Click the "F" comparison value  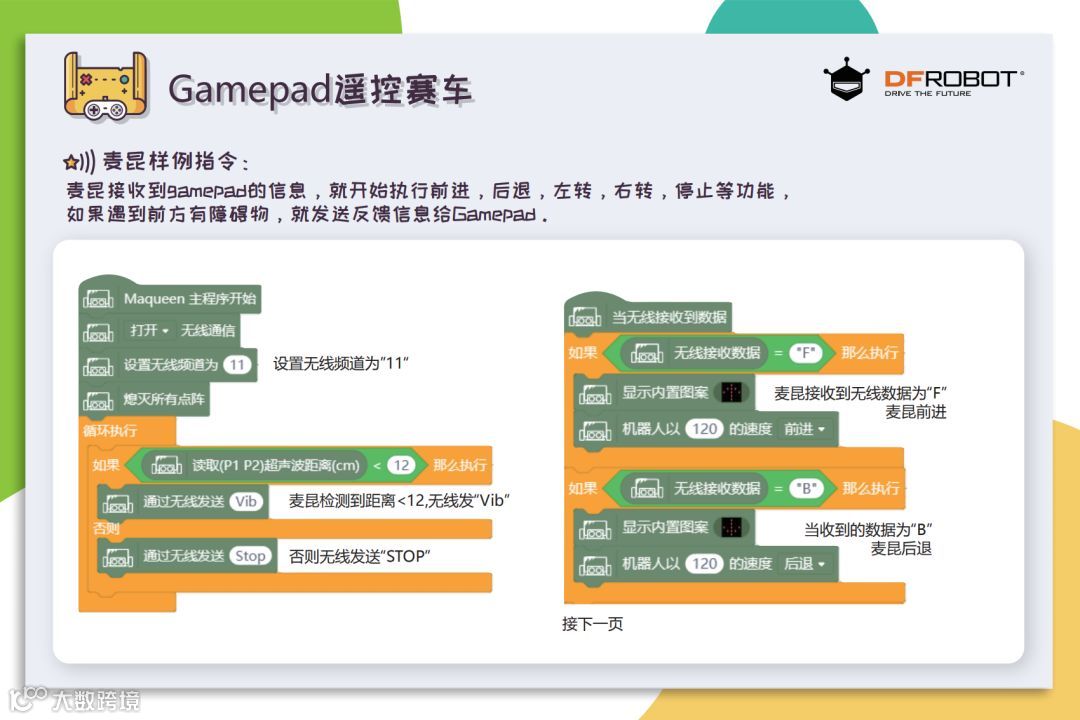(x=805, y=353)
